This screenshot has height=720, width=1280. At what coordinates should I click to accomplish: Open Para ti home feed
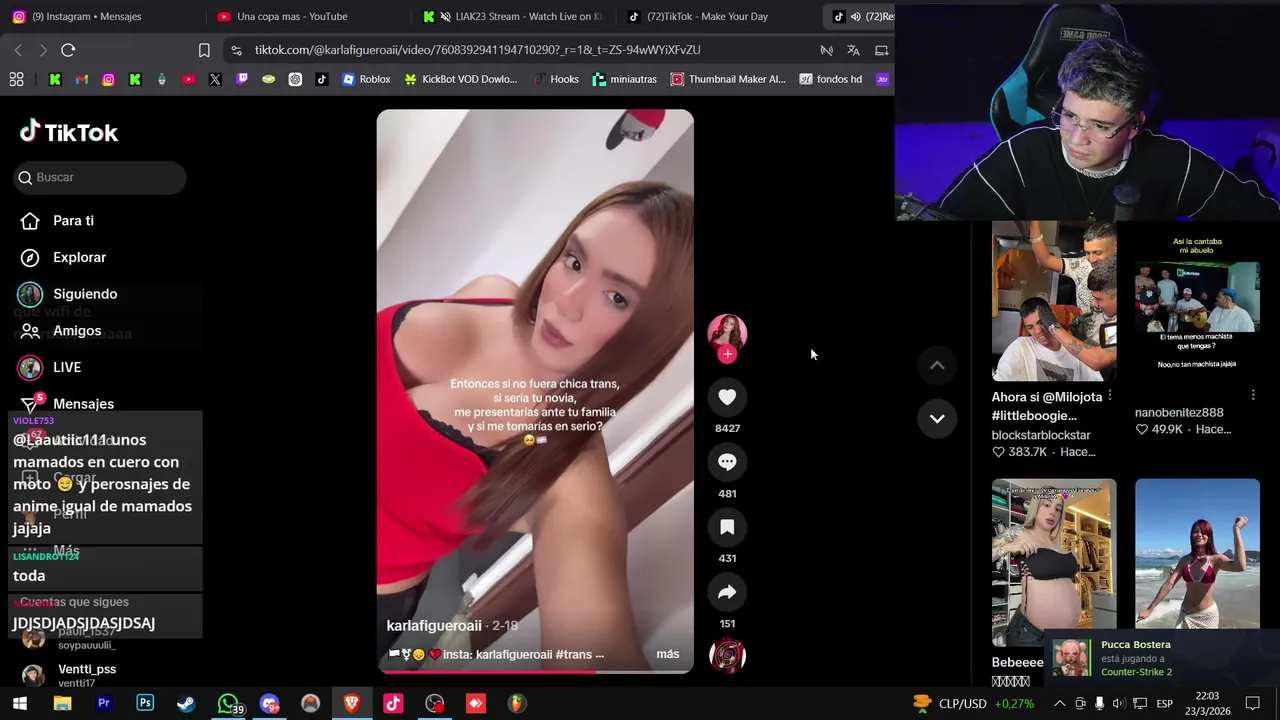pyautogui.click(x=73, y=221)
